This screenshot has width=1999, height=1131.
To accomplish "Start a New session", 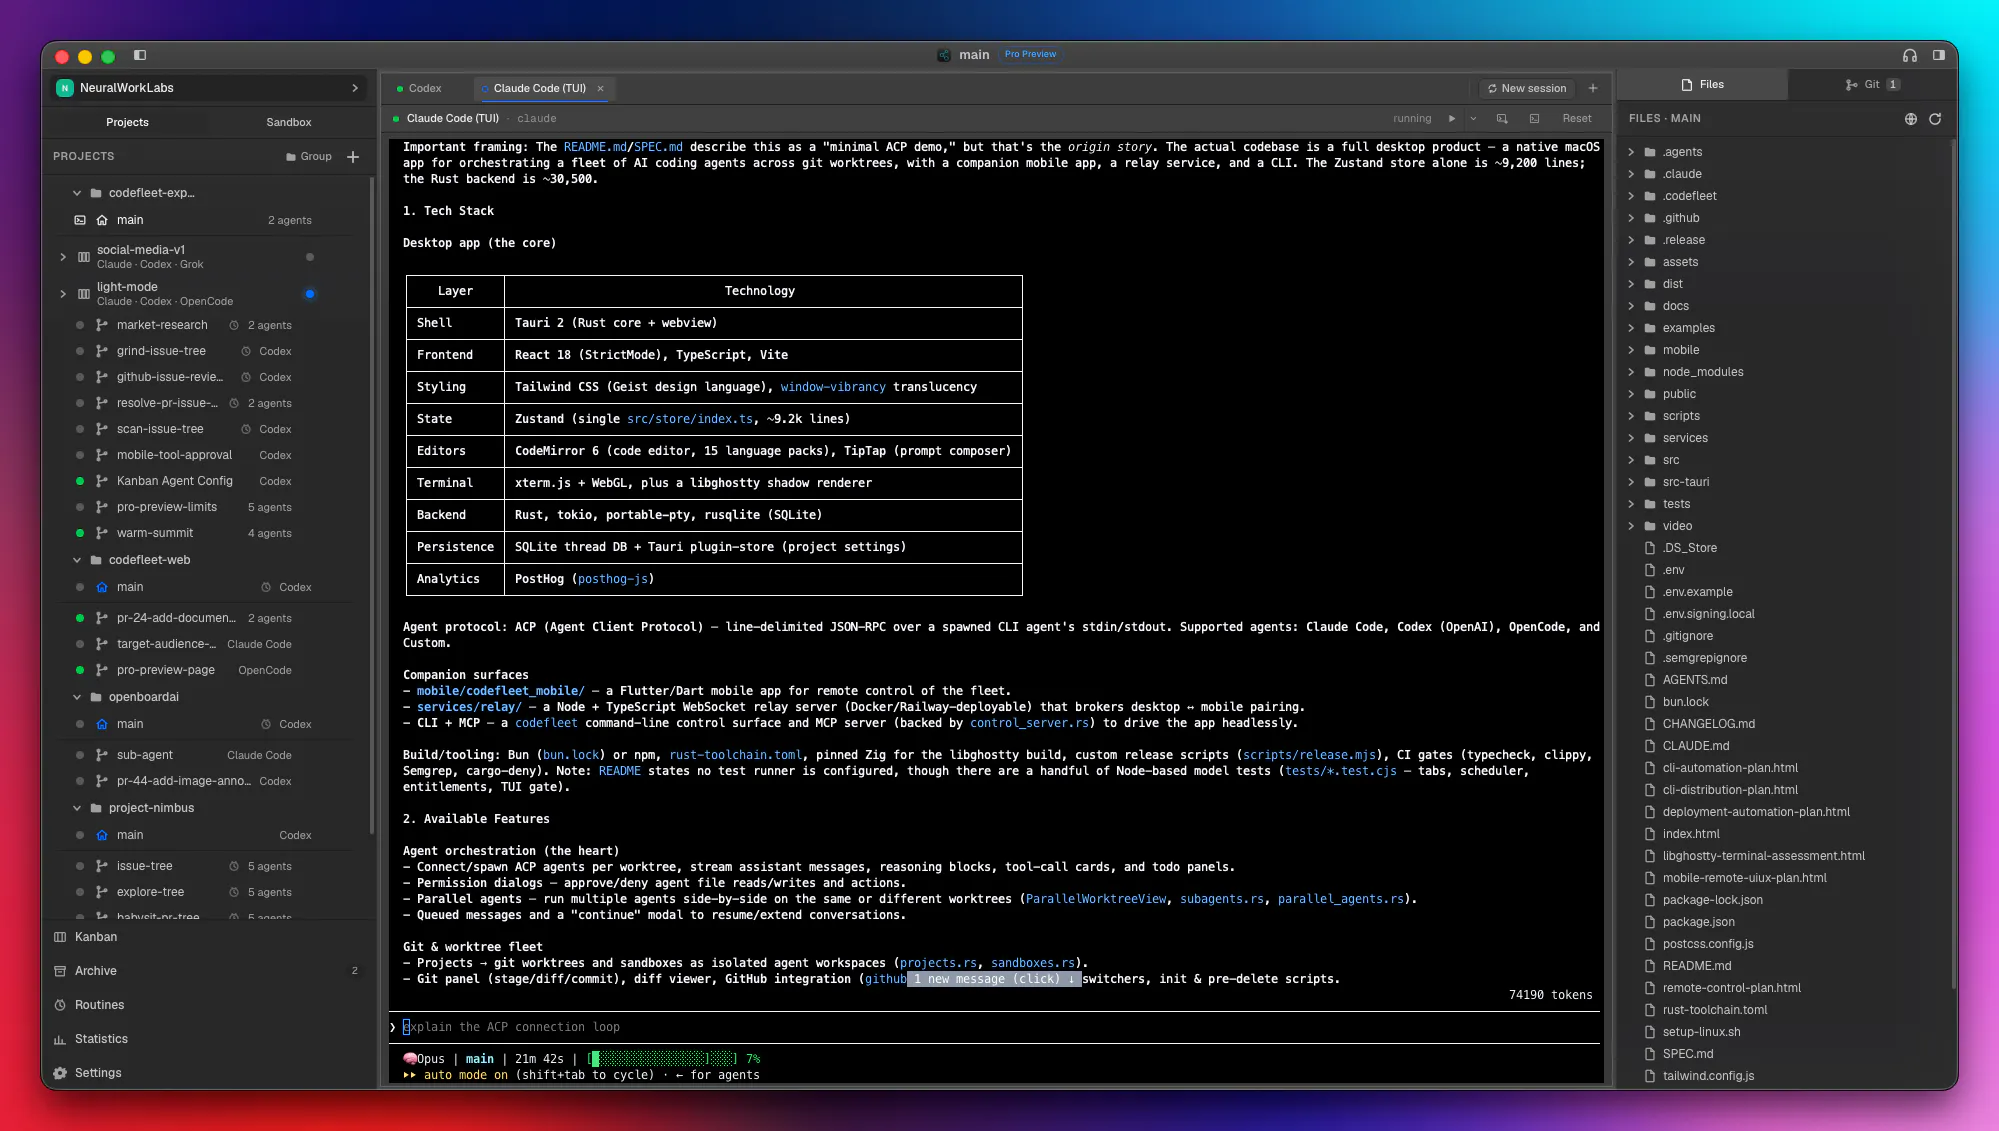I will tap(1526, 89).
